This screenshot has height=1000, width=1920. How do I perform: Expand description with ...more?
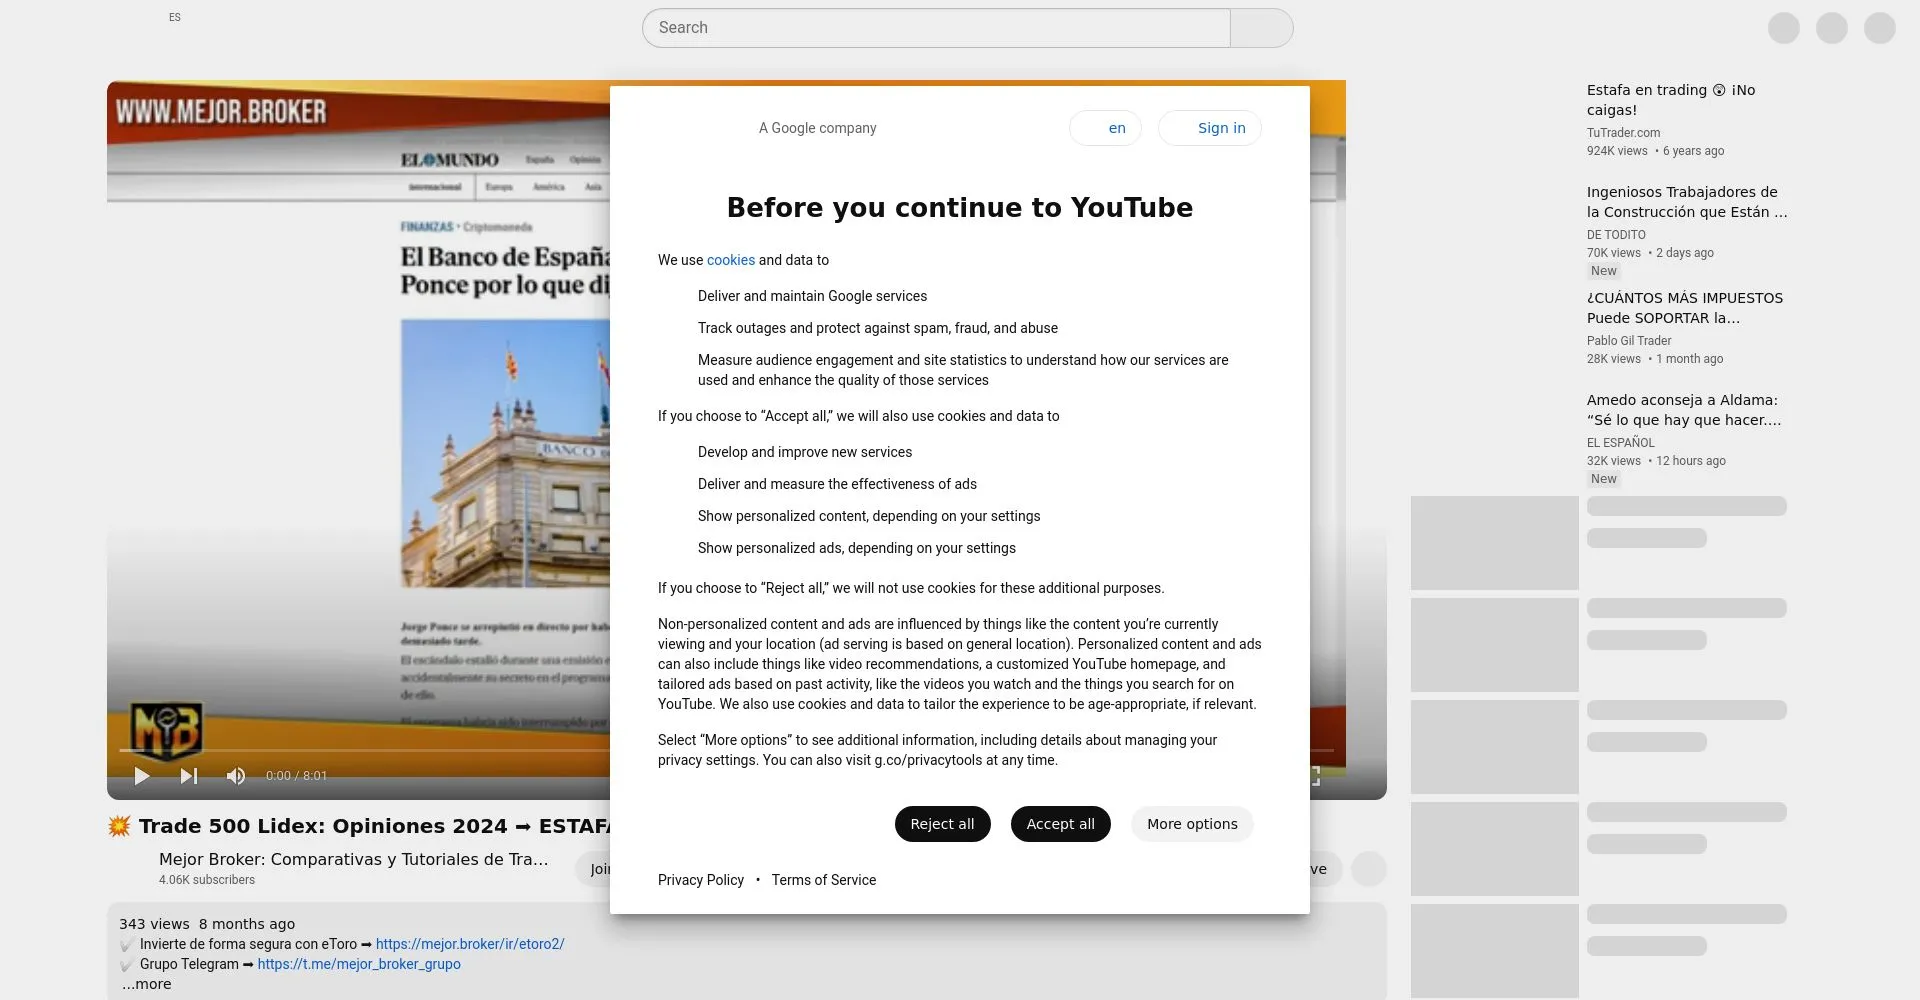(x=147, y=984)
